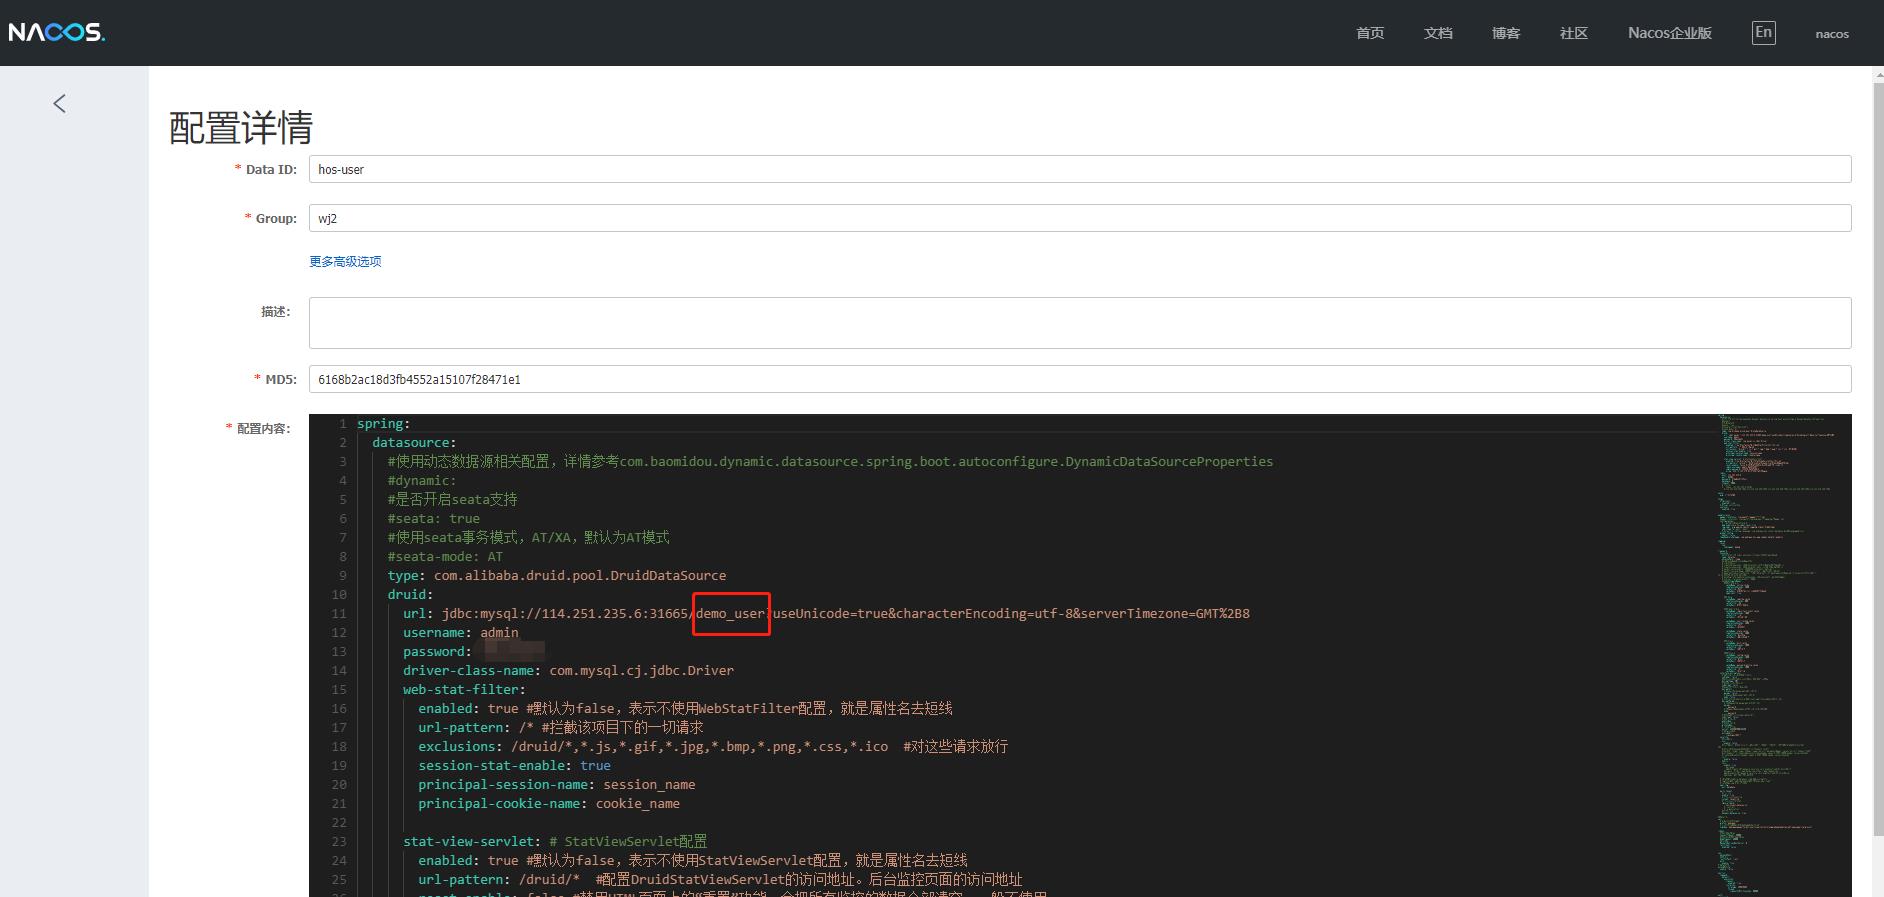1884x897 pixels.
Task: Click the driver-class-name line in editor
Action: coord(568,671)
